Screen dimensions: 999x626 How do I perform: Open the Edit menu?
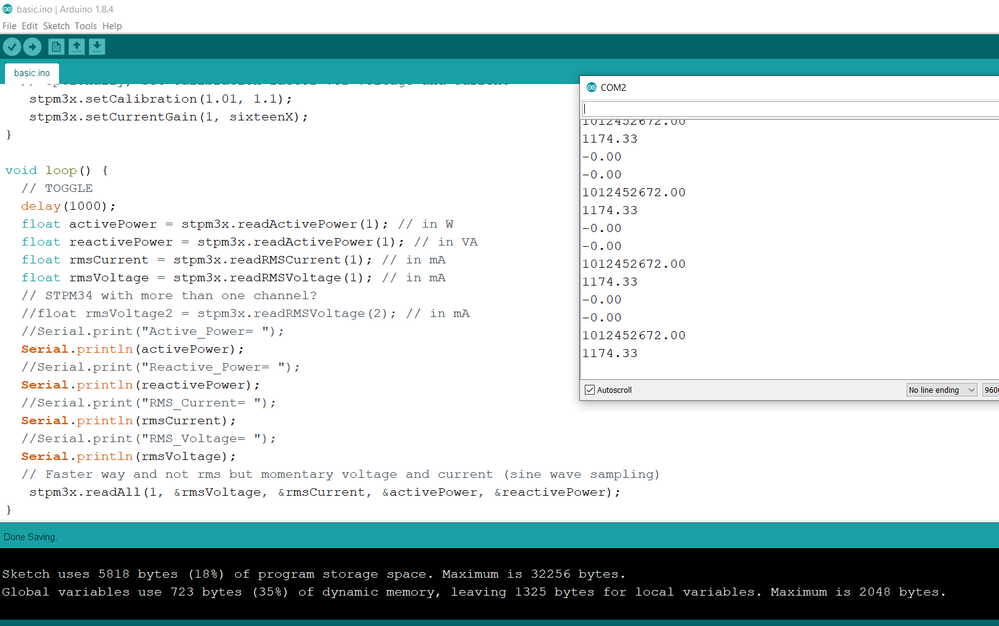pos(29,26)
